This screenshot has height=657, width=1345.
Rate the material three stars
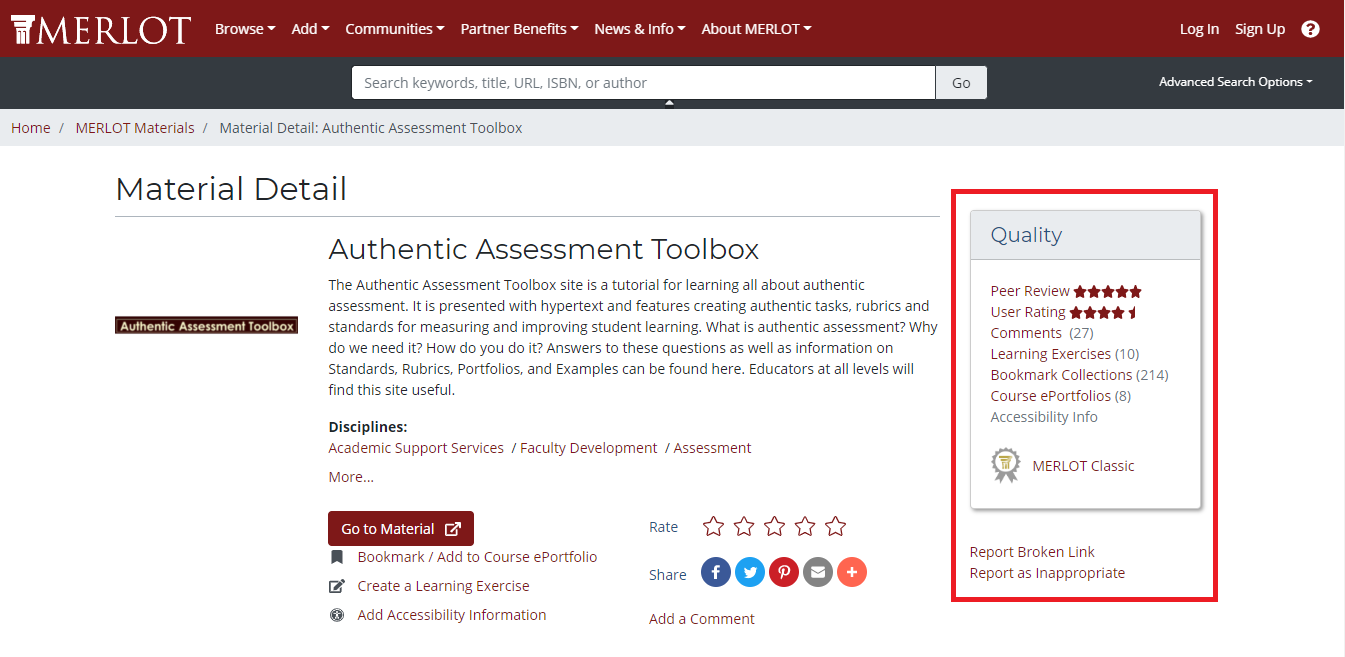pyautogui.click(x=775, y=526)
